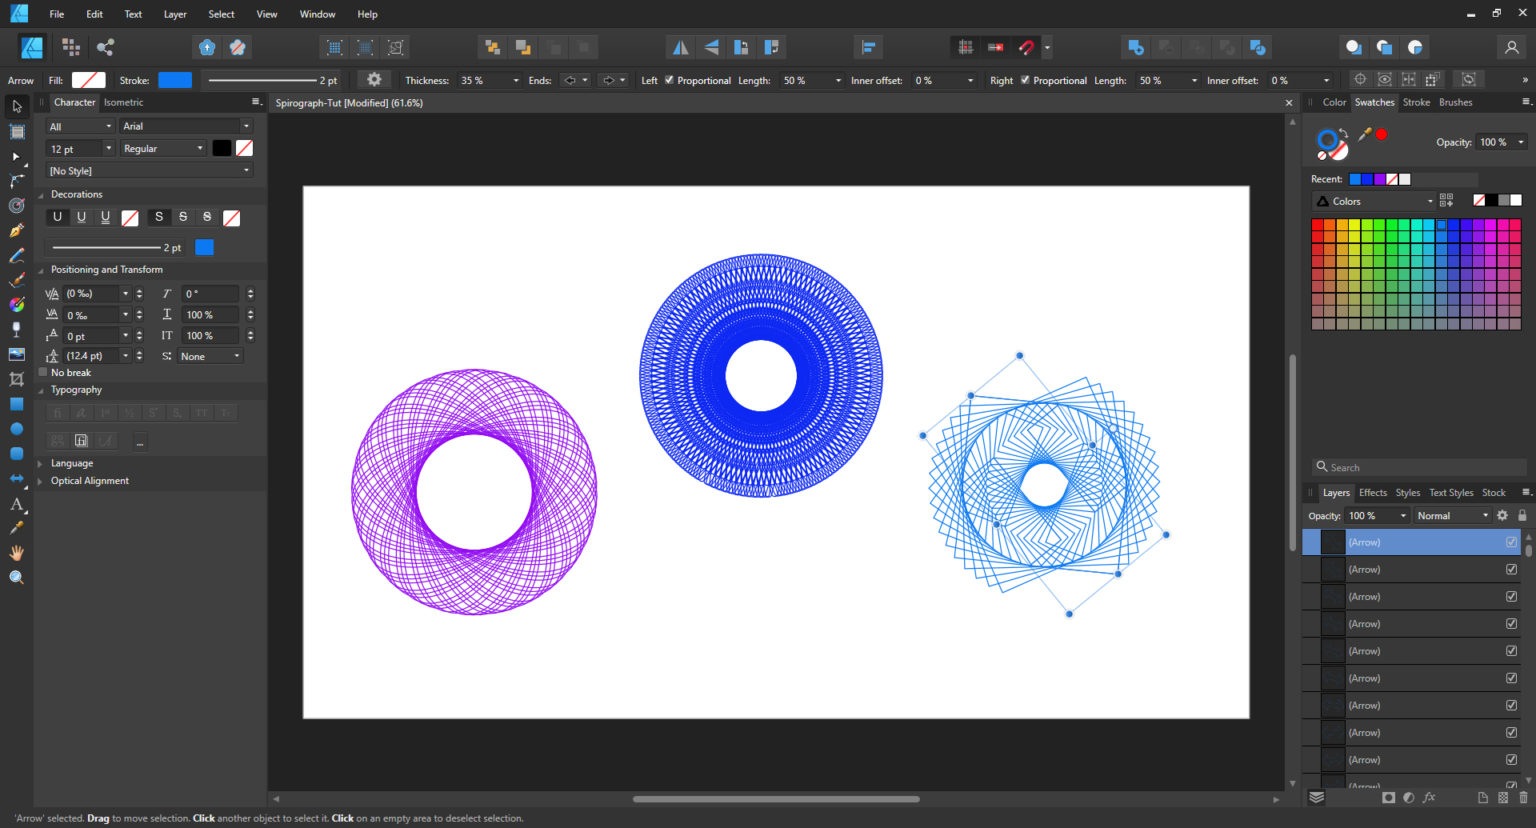The width and height of the screenshot is (1536, 828).
Task: Click the red Stroke color swatch
Action: (x=1381, y=132)
